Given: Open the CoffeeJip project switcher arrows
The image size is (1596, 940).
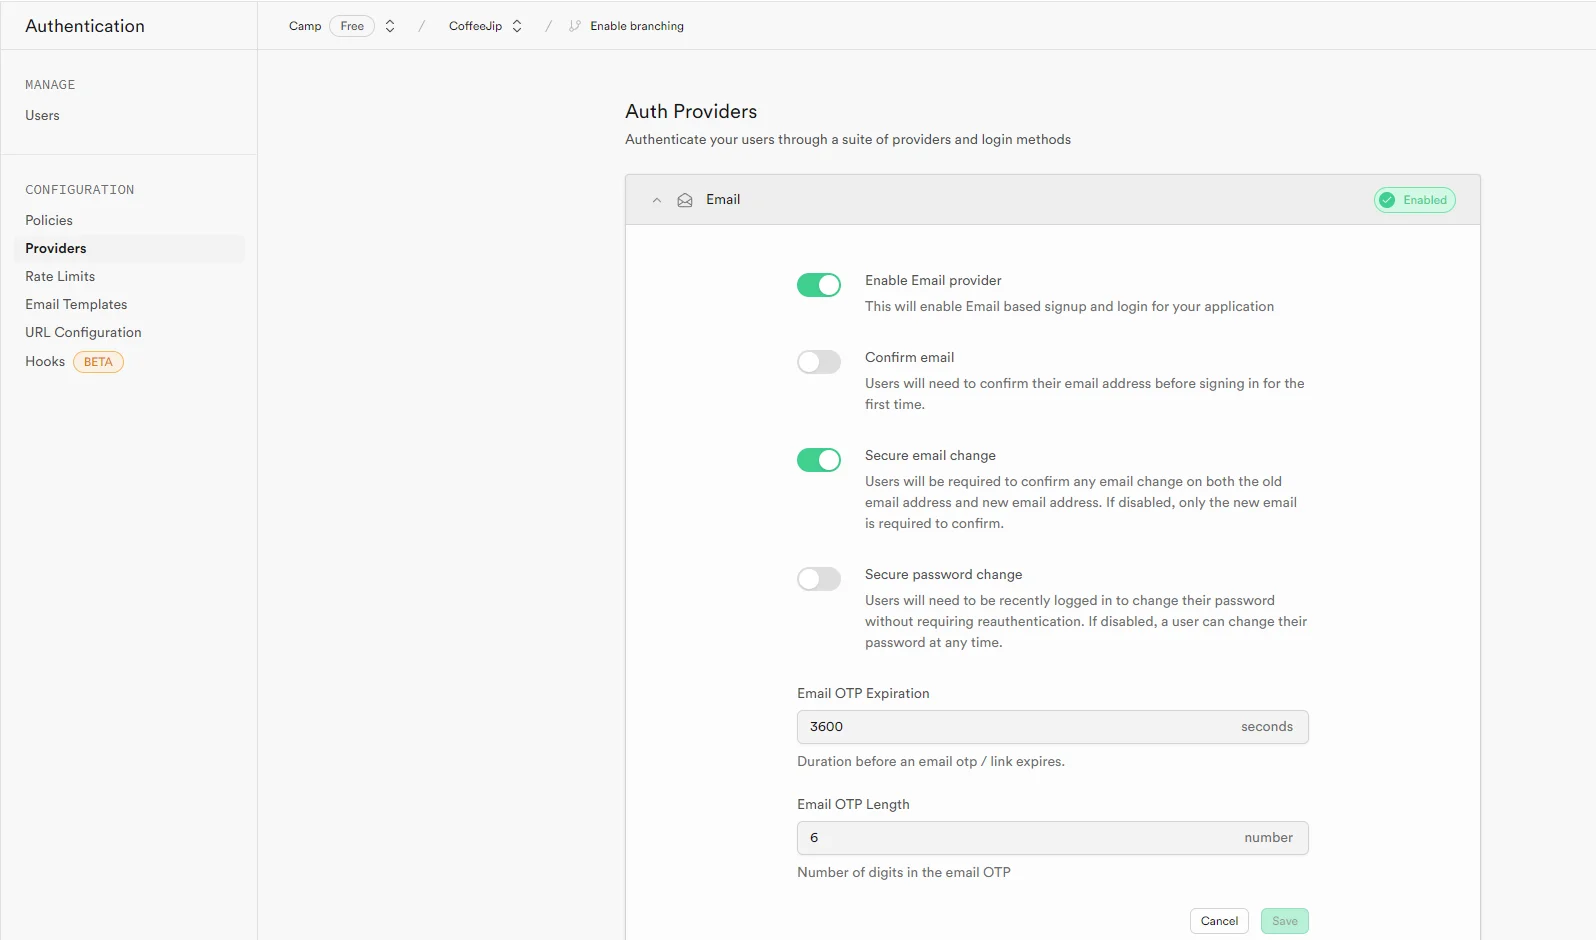Looking at the screenshot, I should point(517,26).
